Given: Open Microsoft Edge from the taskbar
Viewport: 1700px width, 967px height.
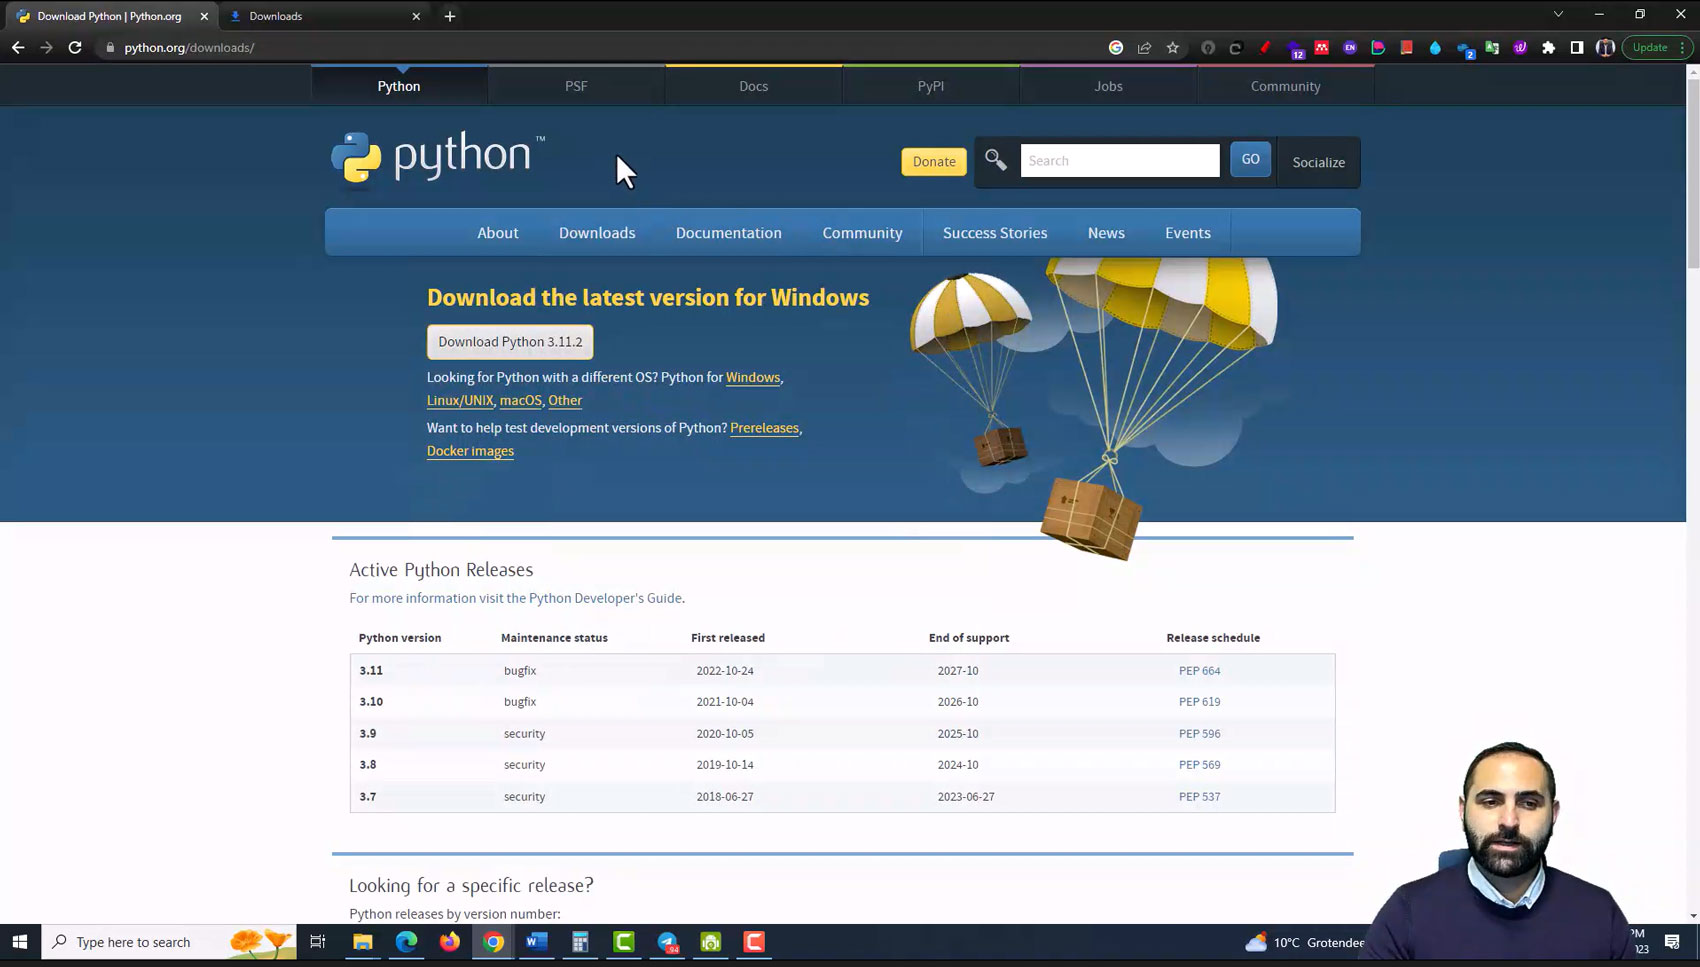Looking at the screenshot, I should pos(406,942).
